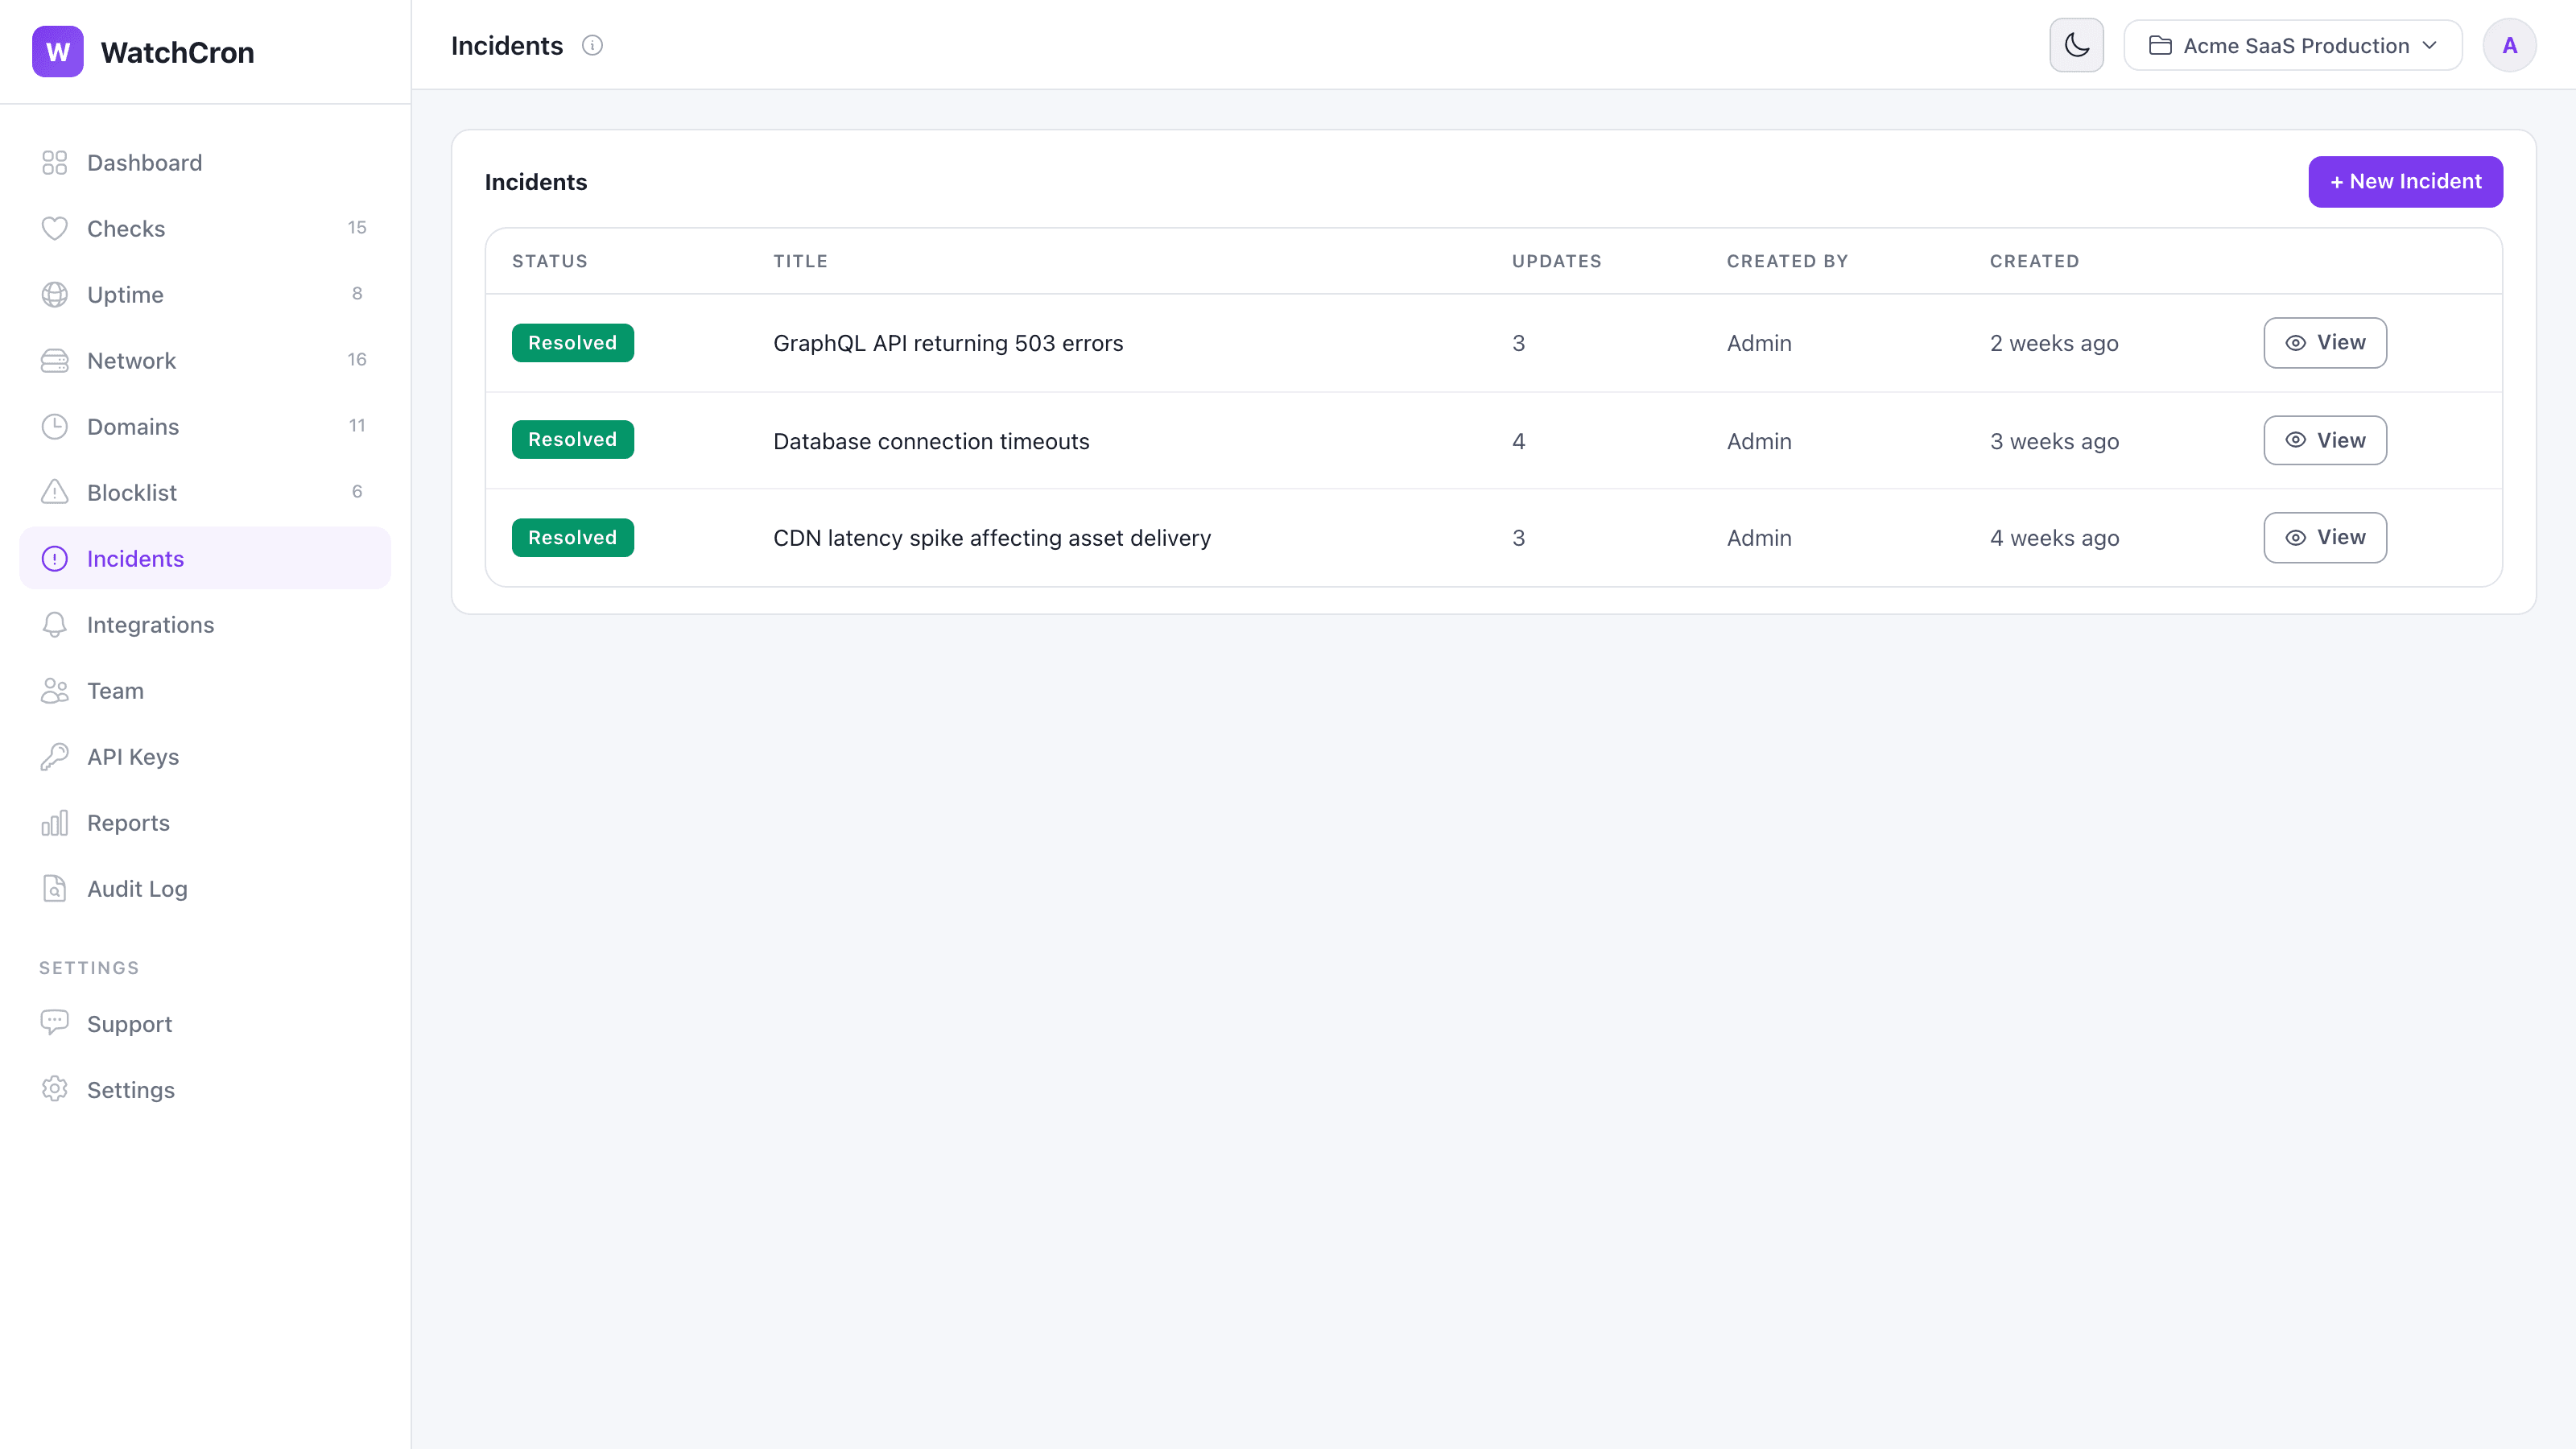Click the Audit Log document icon

pos(54,889)
